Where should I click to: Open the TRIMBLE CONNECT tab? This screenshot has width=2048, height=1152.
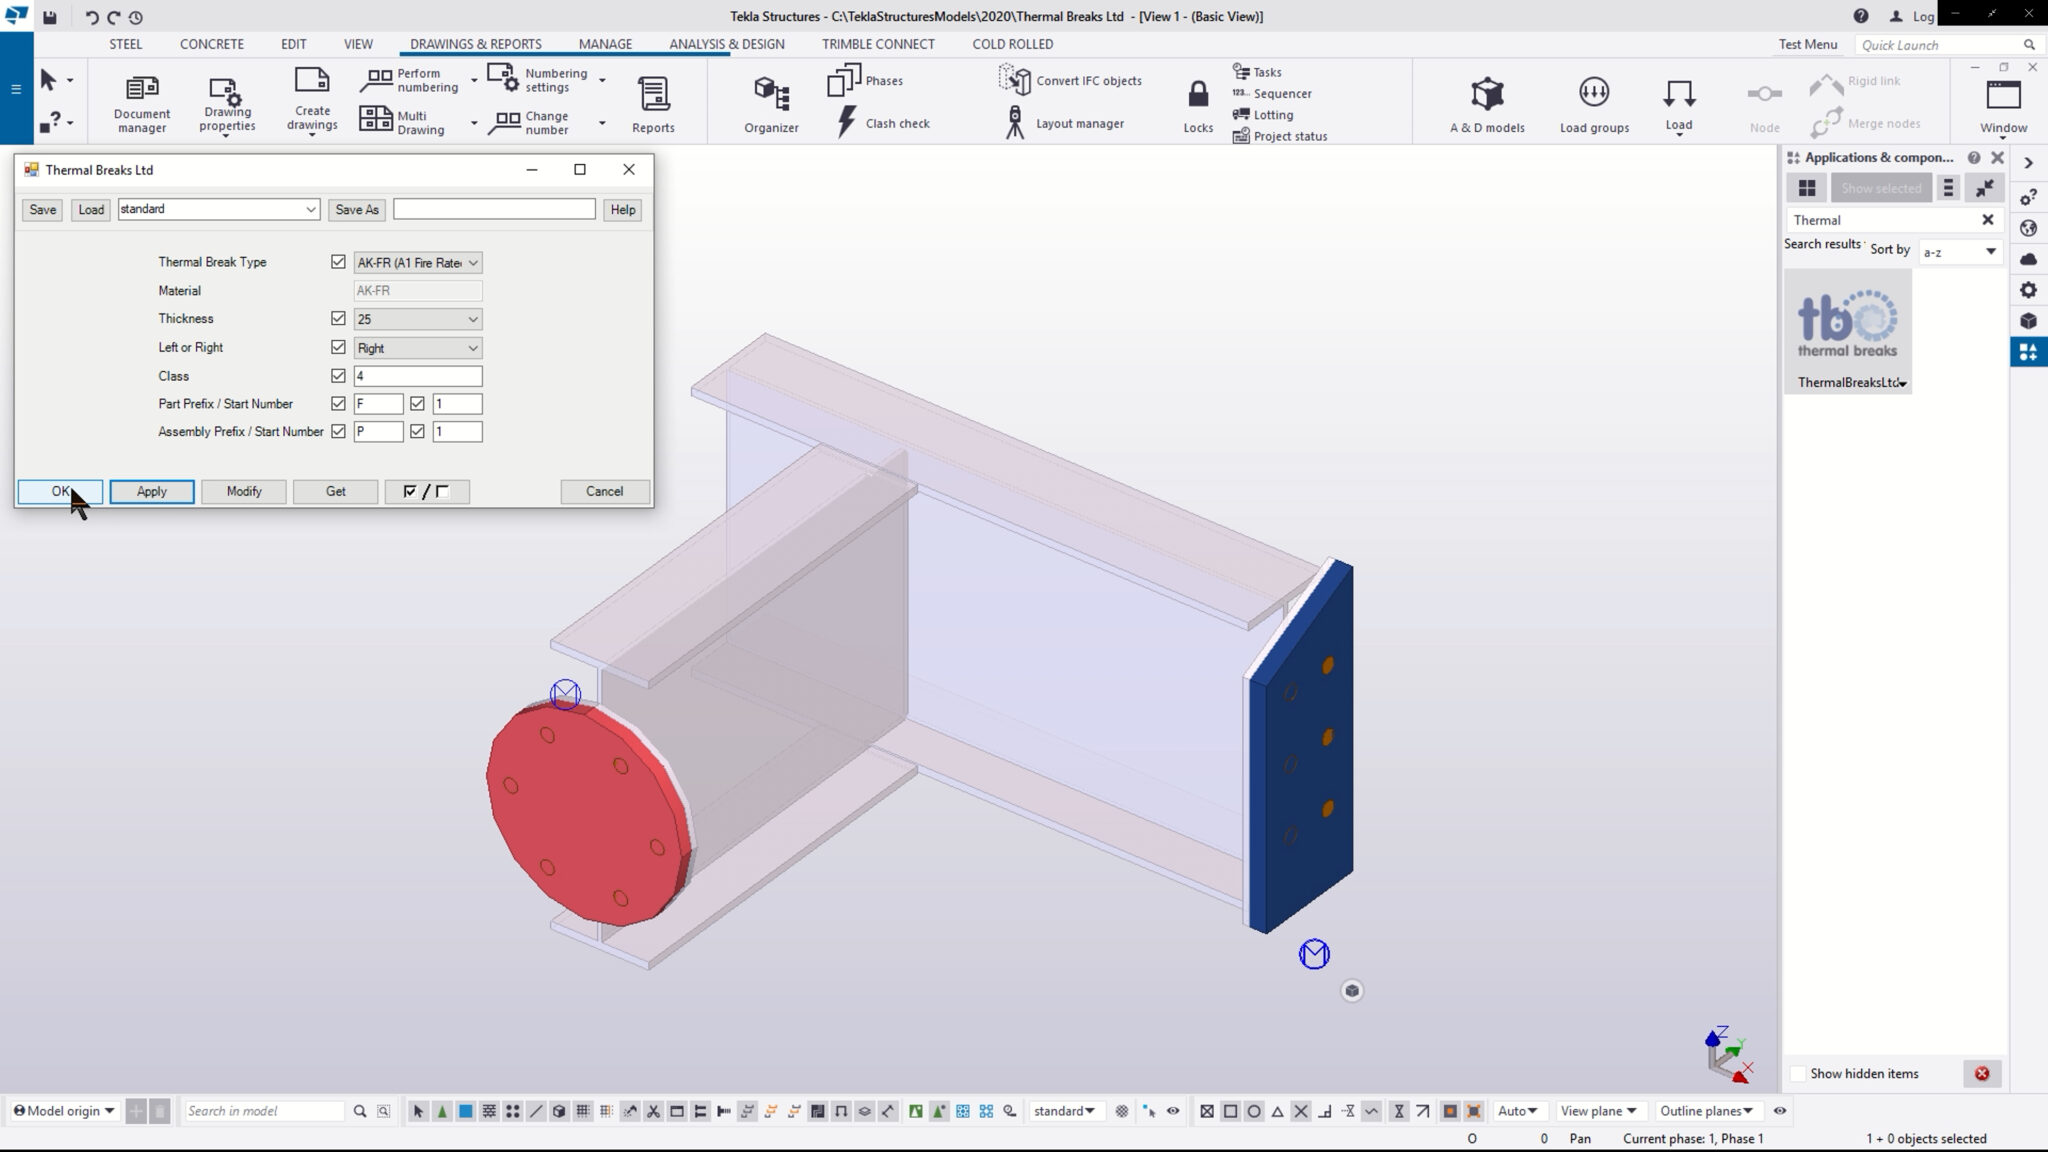[878, 44]
